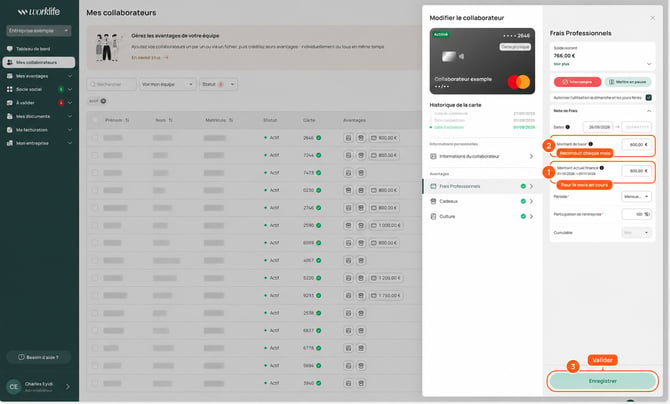
Task: Click the first benefit icon in the card 2590 row
Action: coord(348,225)
